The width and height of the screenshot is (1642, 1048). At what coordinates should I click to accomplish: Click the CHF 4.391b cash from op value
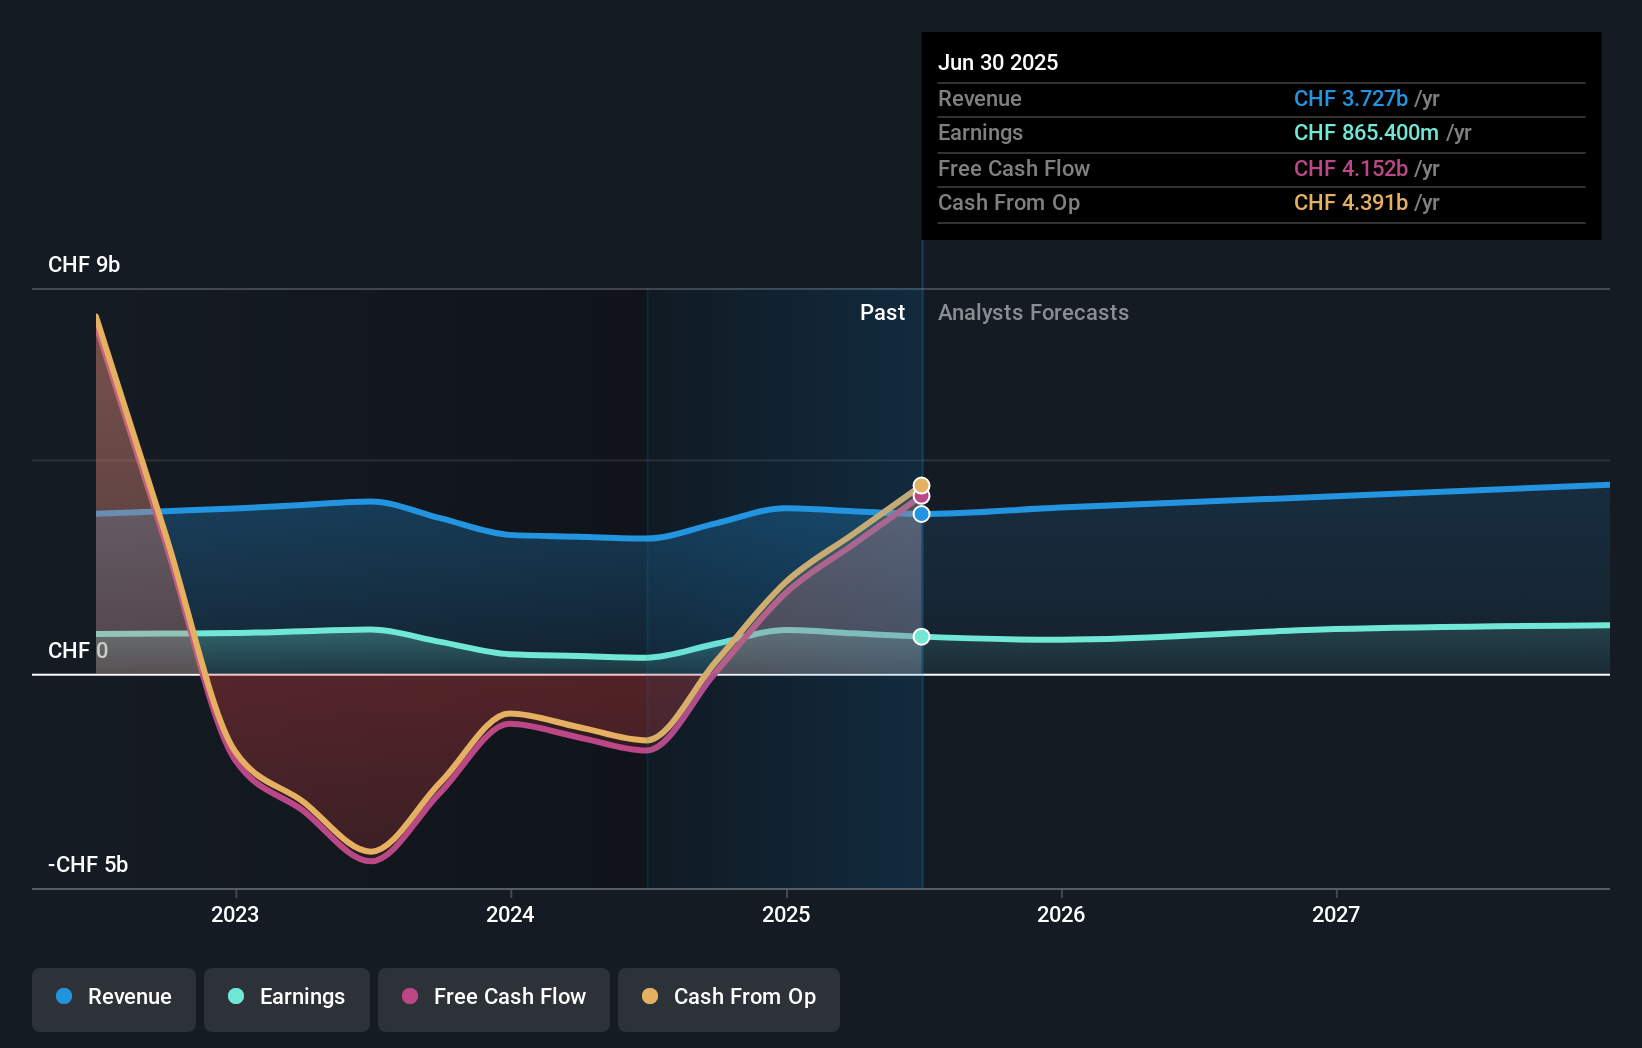point(1351,202)
